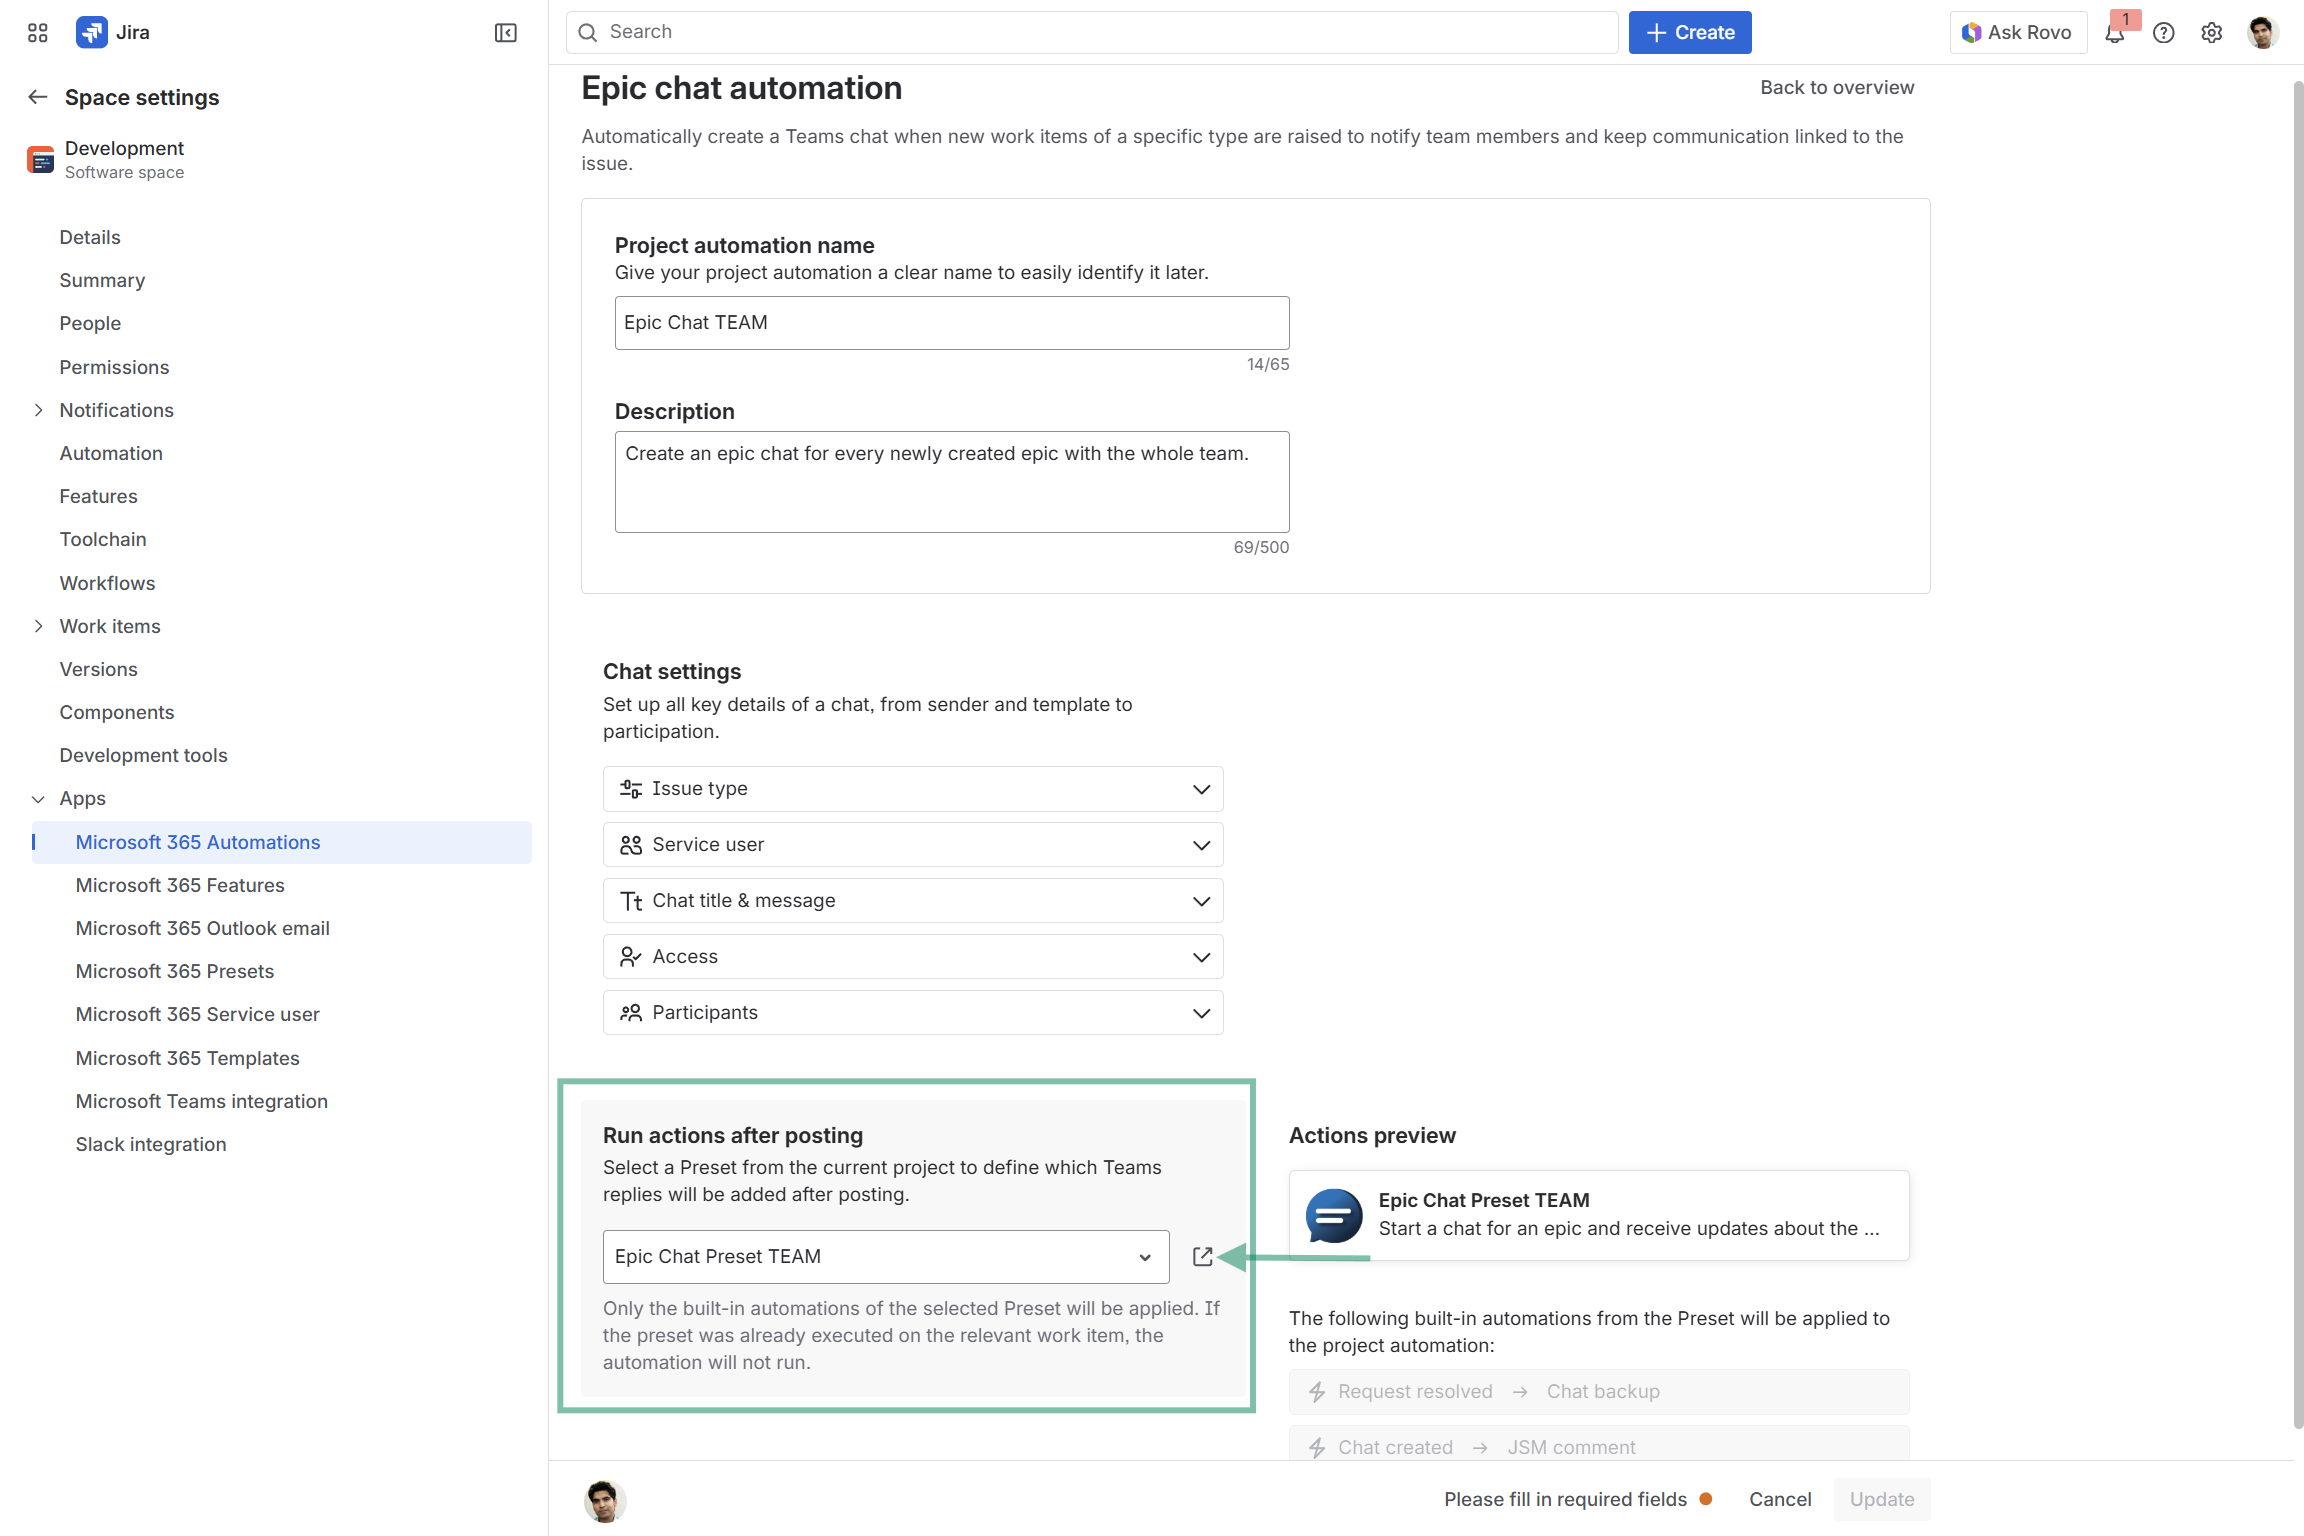Open the Epic Chat Preset TEAM dropdown
Screen dimensions: 2304x1536
click(x=885, y=1257)
